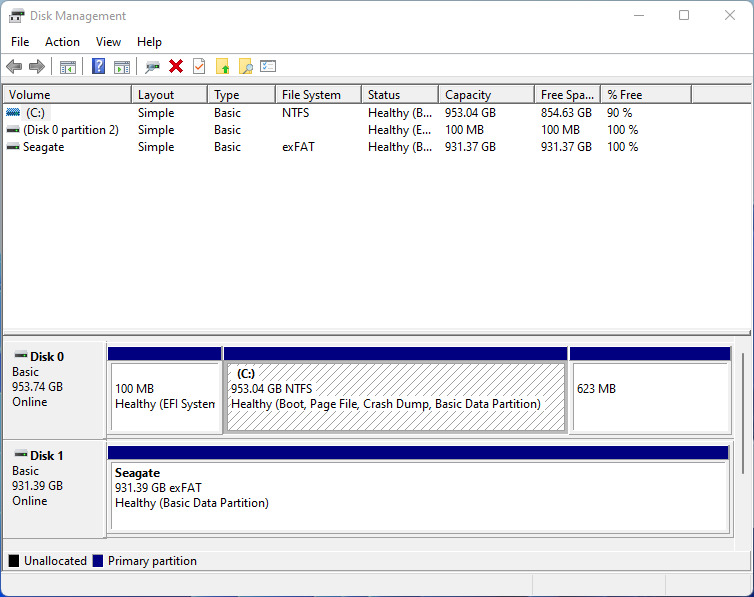This screenshot has height=597, width=754.
Task: Sort by the Status column header
Action: (400, 95)
